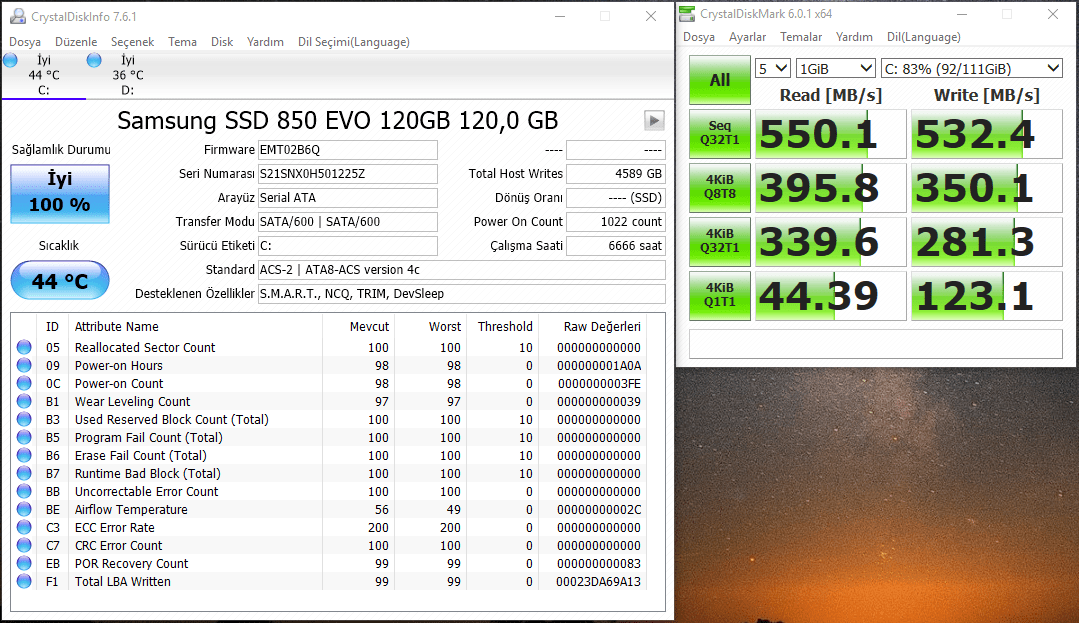Run all benchmarks with All button

tap(720, 80)
